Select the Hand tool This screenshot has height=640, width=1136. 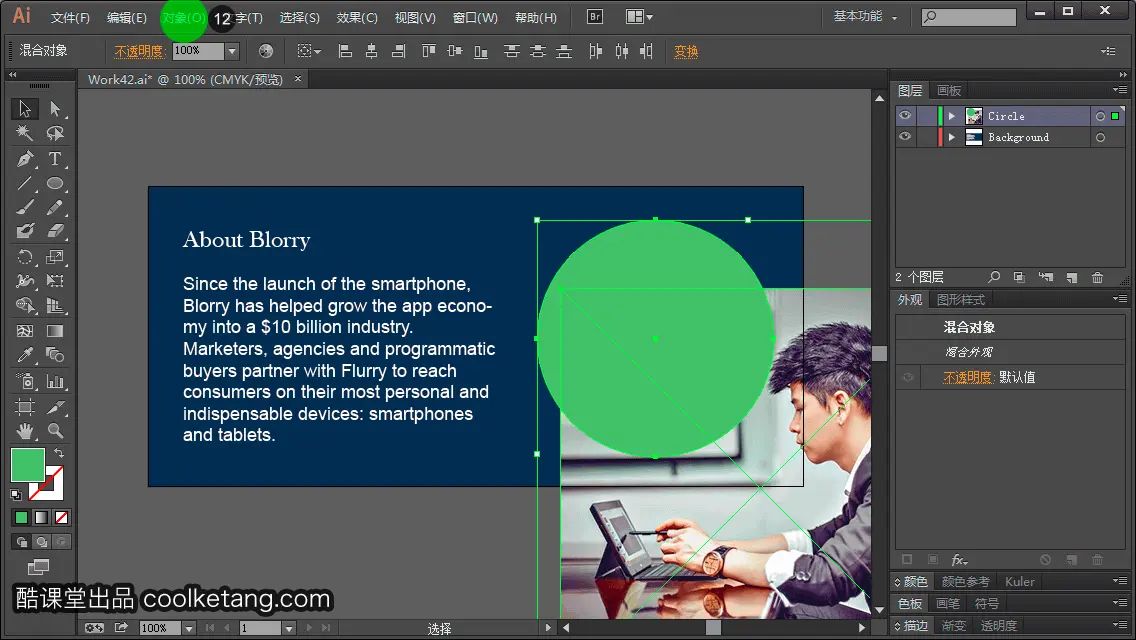(25, 431)
